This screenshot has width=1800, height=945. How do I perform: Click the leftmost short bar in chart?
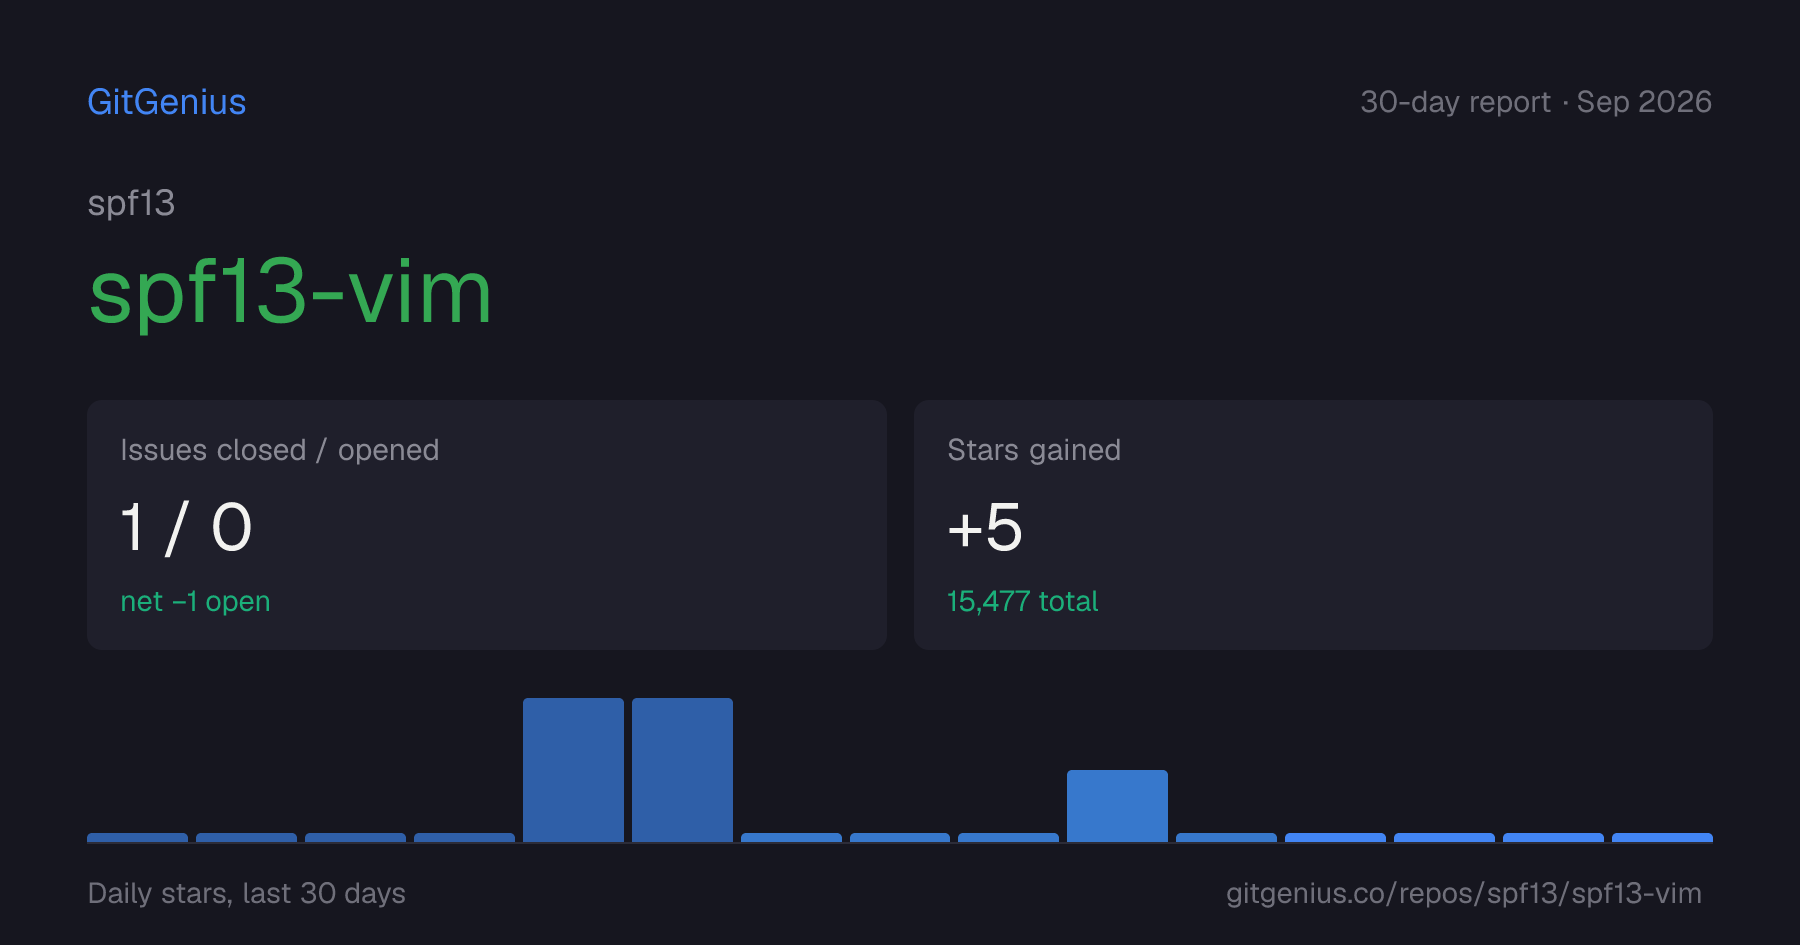137,838
